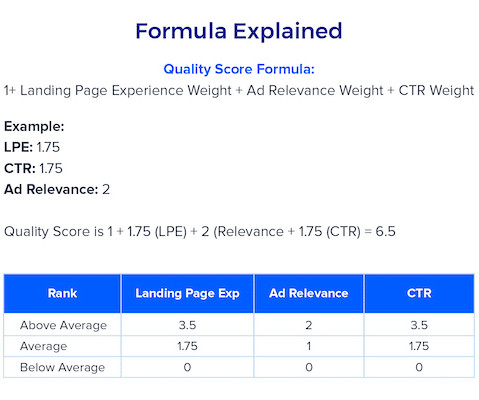Click the 'Quality Score Formula:' blue subheading

(239, 69)
